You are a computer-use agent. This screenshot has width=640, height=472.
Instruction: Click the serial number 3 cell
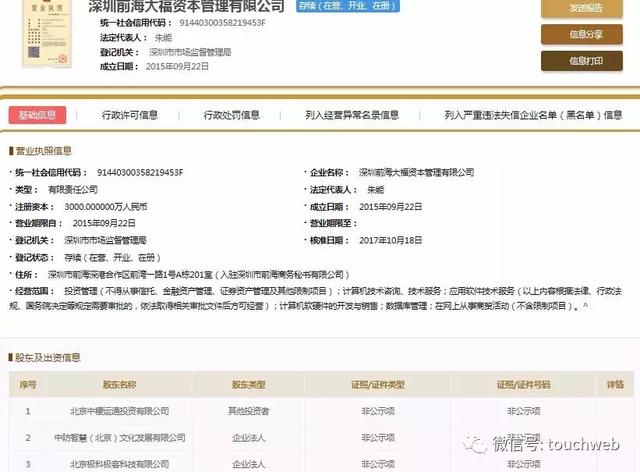[x=28, y=464]
